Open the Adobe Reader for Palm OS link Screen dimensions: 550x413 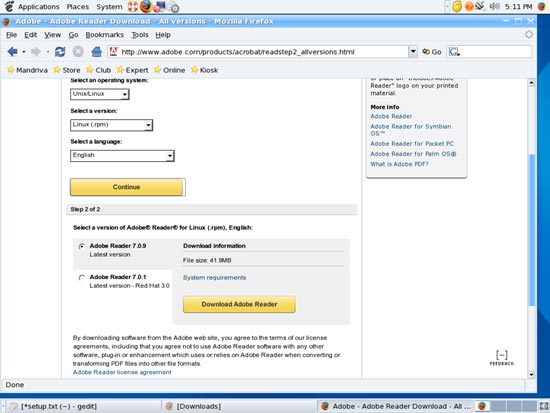point(413,154)
